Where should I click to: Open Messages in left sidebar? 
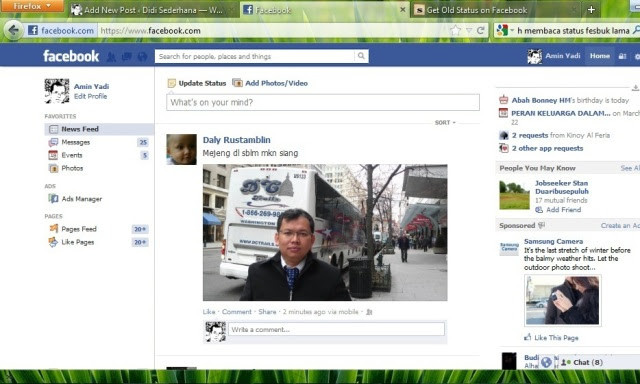(x=76, y=142)
